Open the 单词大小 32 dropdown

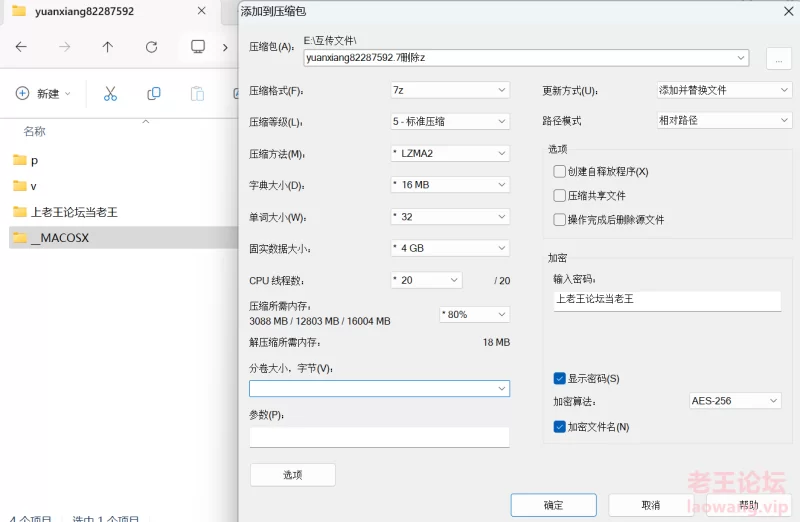tap(450, 216)
